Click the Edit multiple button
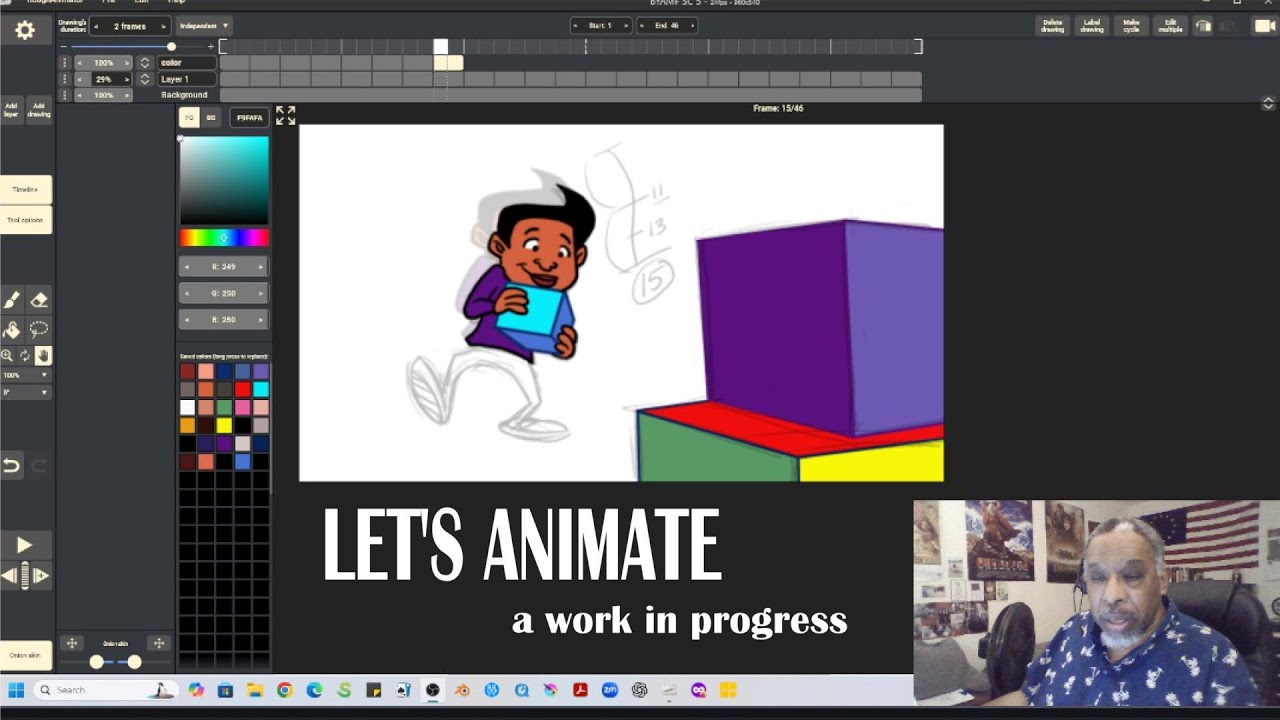 pyautogui.click(x=1170, y=26)
